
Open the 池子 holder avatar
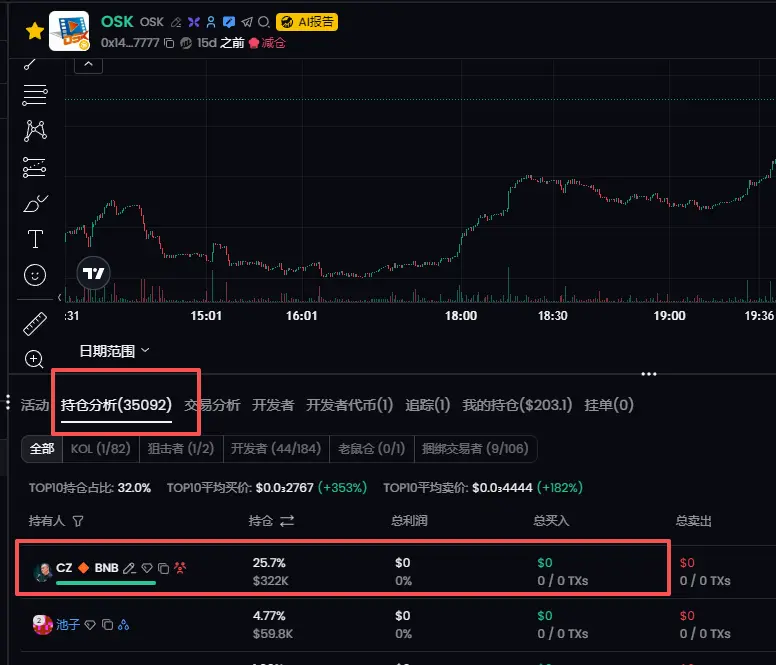(x=43, y=625)
